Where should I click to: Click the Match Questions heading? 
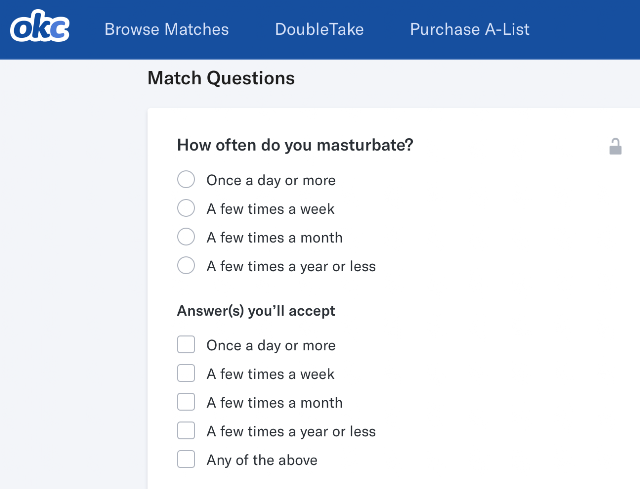click(221, 78)
